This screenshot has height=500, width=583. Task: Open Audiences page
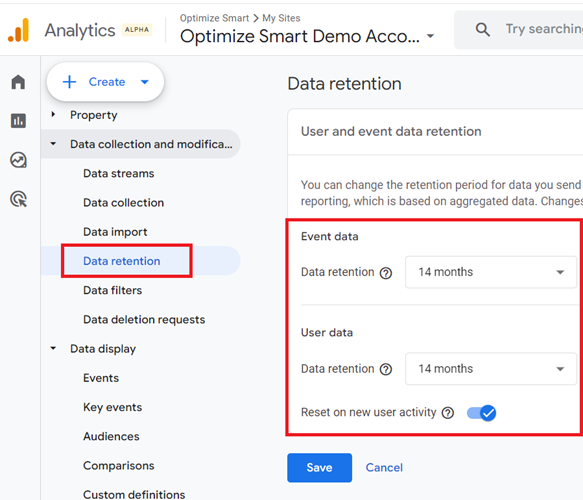112,436
